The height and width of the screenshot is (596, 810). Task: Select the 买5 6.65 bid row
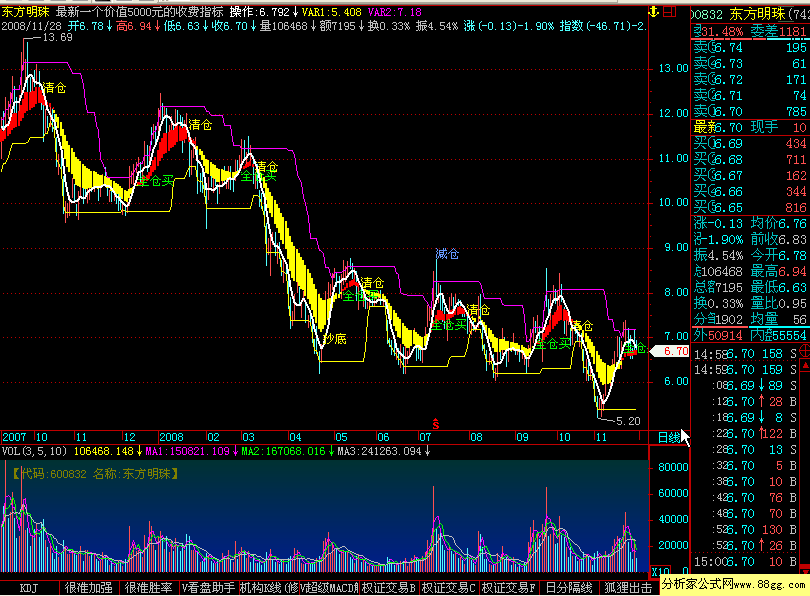pyautogui.click(x=750, y=208)
